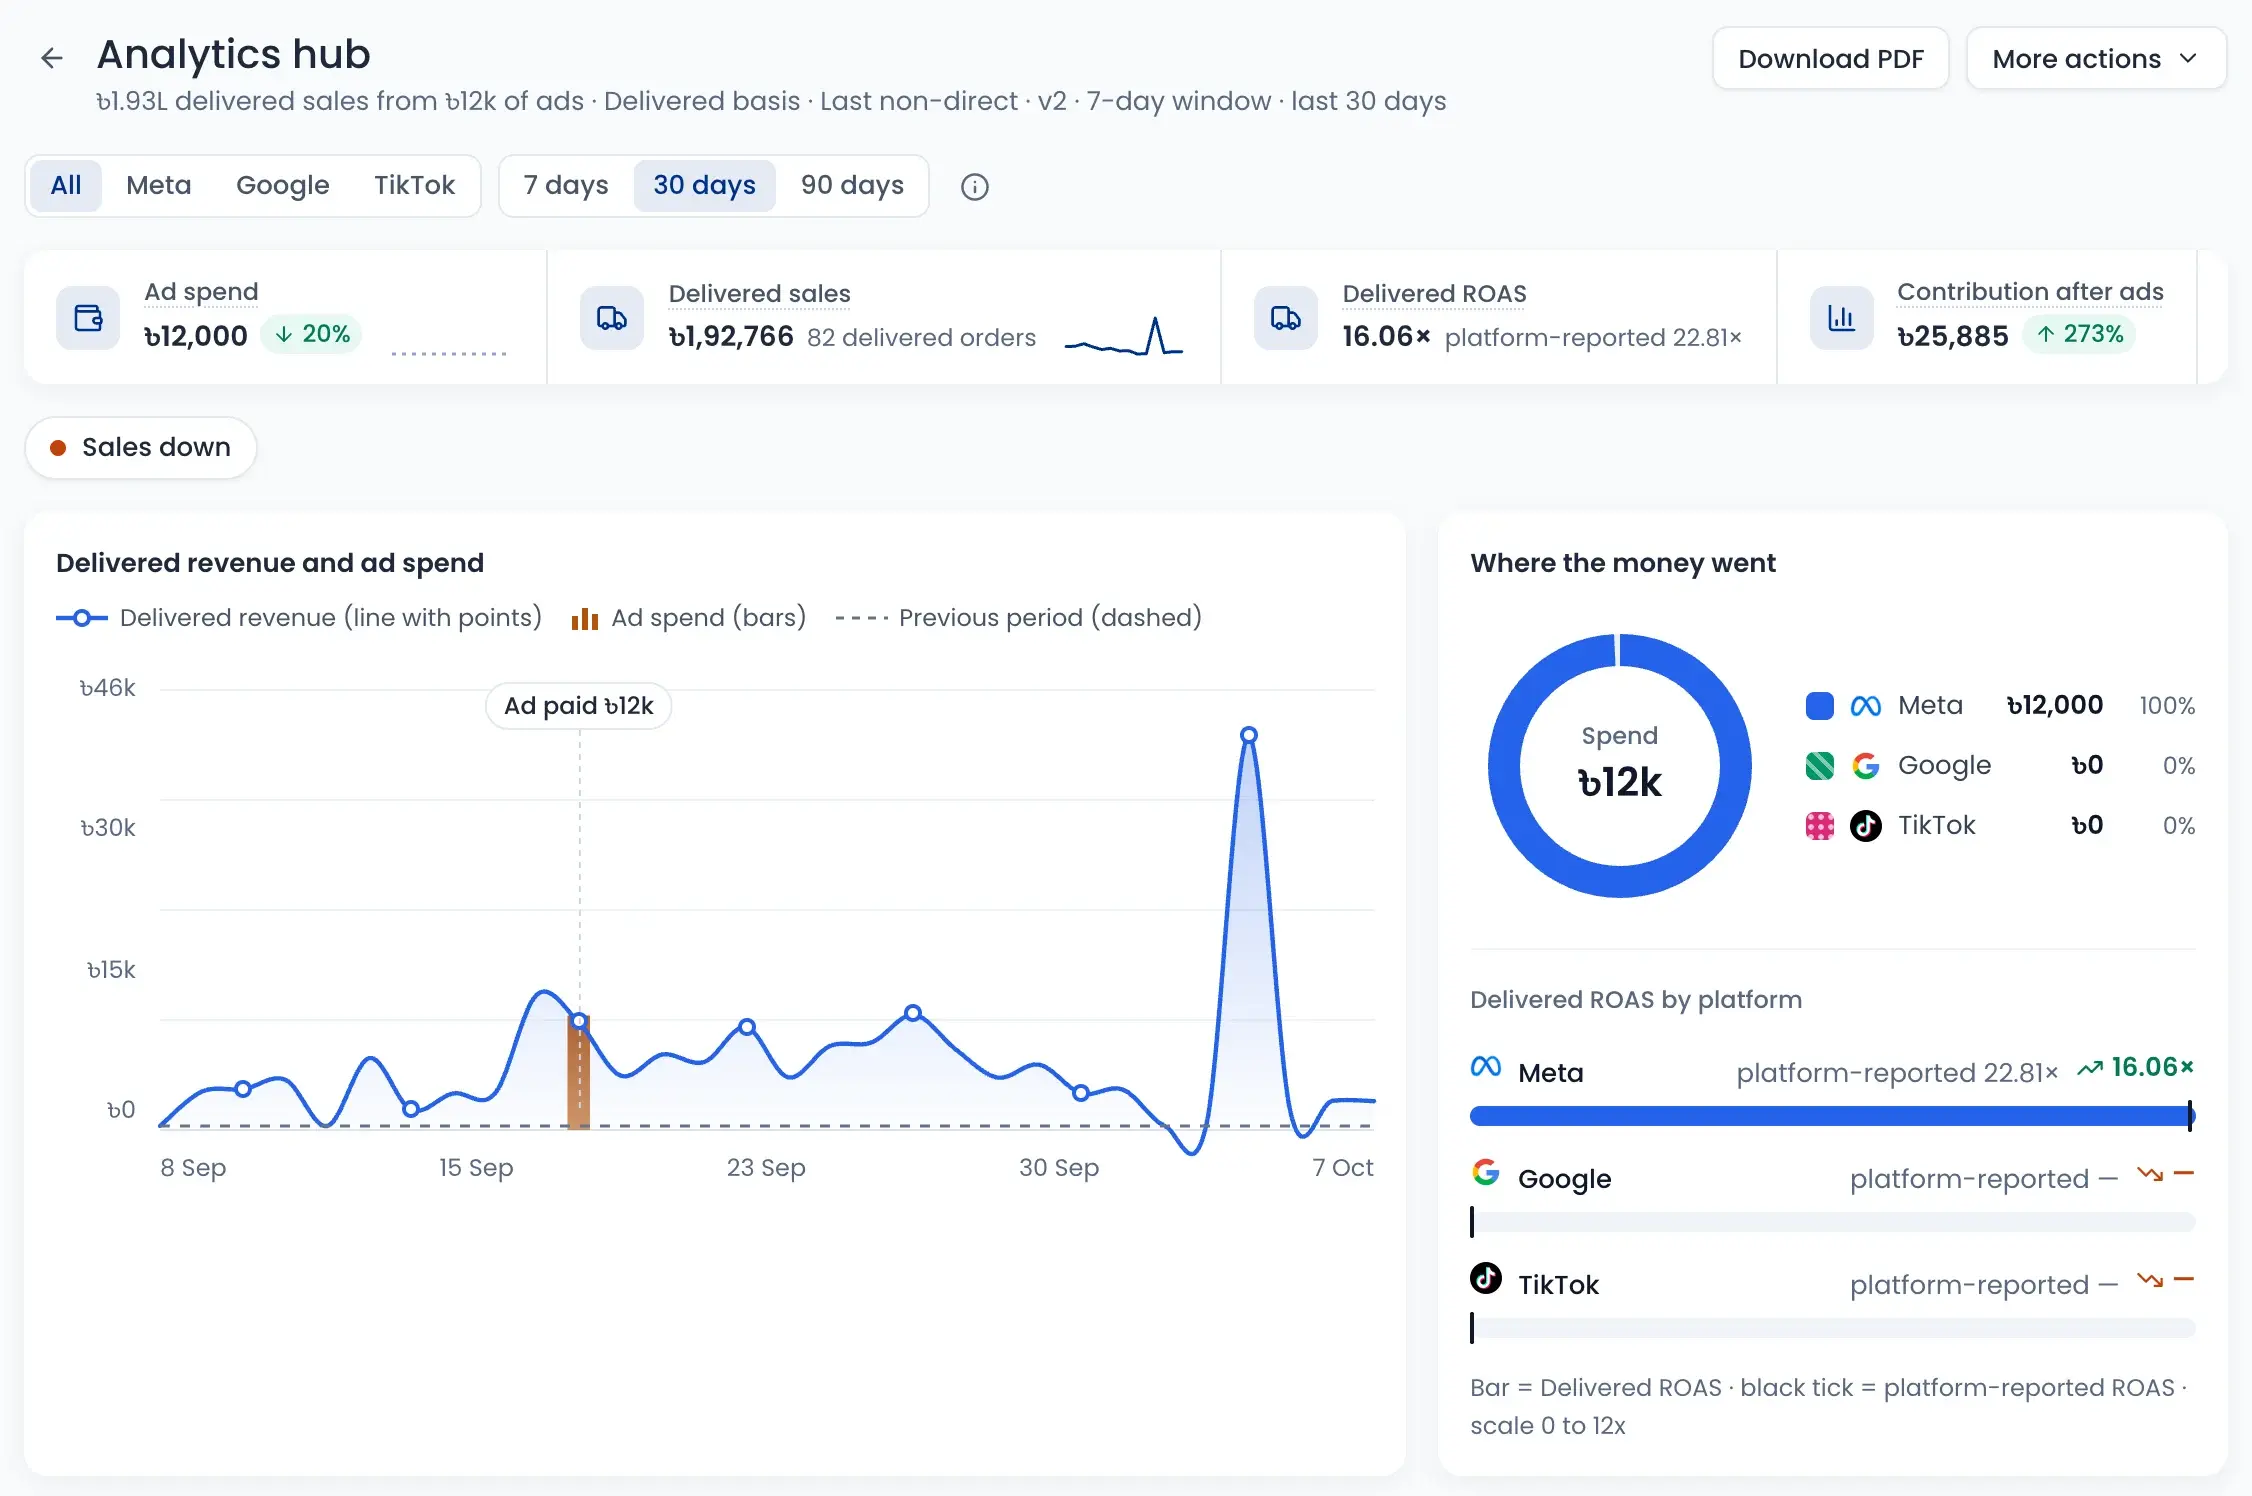Filter by the Meta platform
Viewport: 2252px width, 1496px height.
pyautogui.click(x=159, y=186)
